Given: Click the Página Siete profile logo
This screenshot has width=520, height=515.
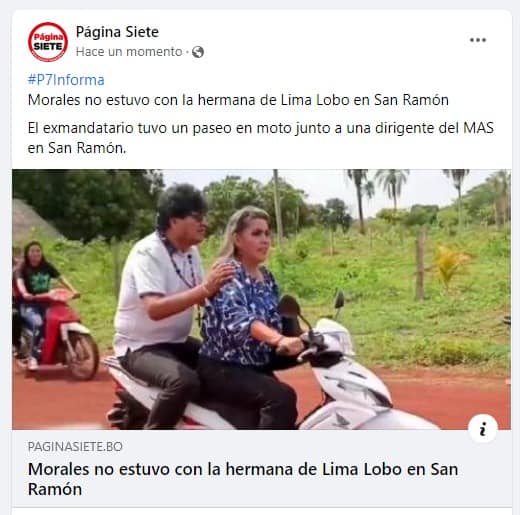Looking at the screenshot, I should pyautogui.click(x=48, y=42).
